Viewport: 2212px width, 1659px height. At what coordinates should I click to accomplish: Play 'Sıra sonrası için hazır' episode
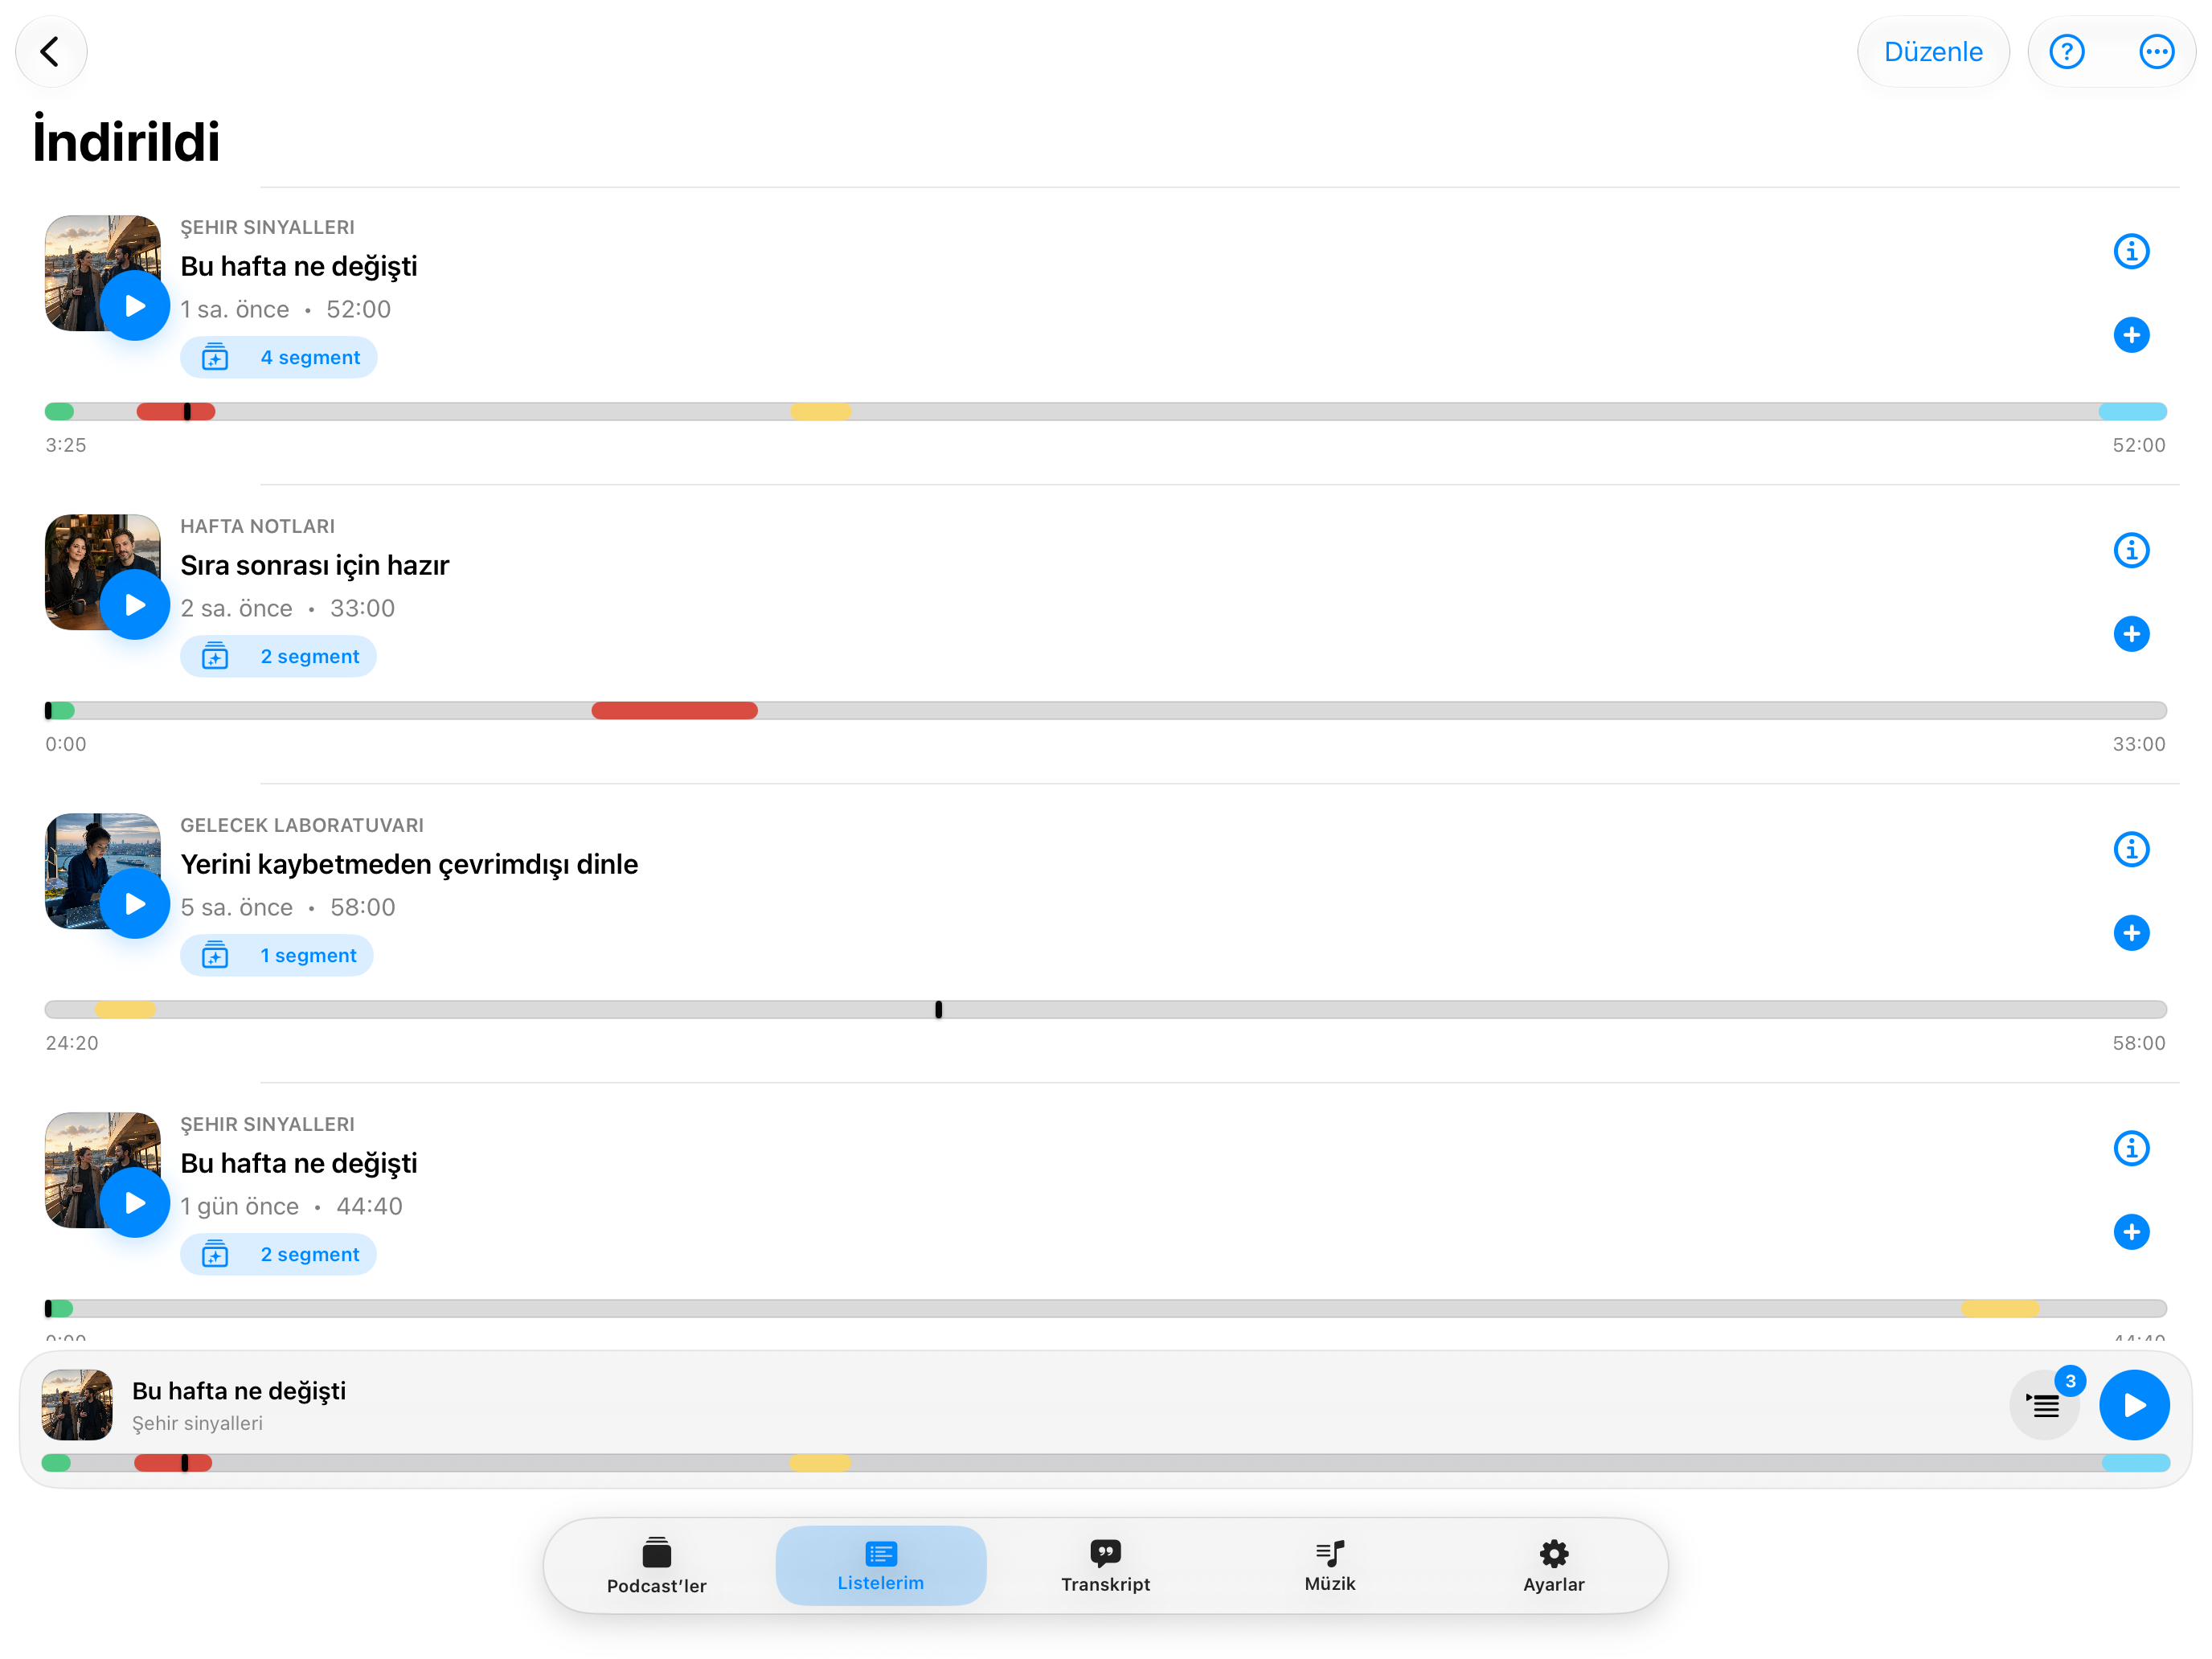point(135,605)
